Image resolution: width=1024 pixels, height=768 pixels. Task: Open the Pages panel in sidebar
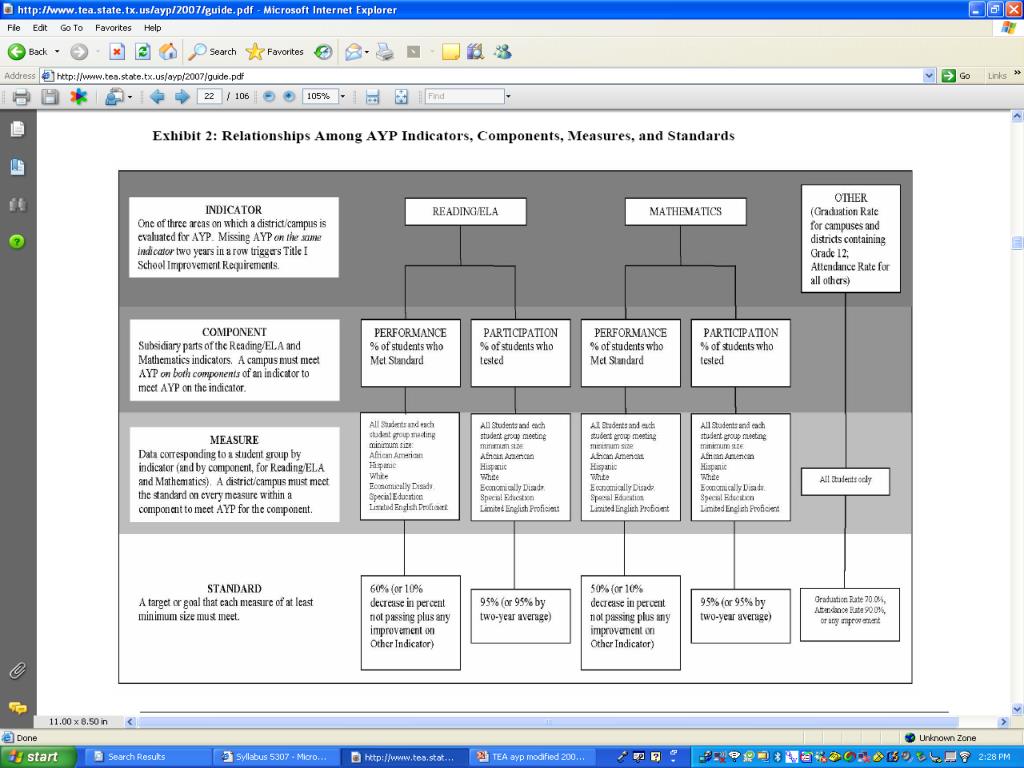coord(18,129)
